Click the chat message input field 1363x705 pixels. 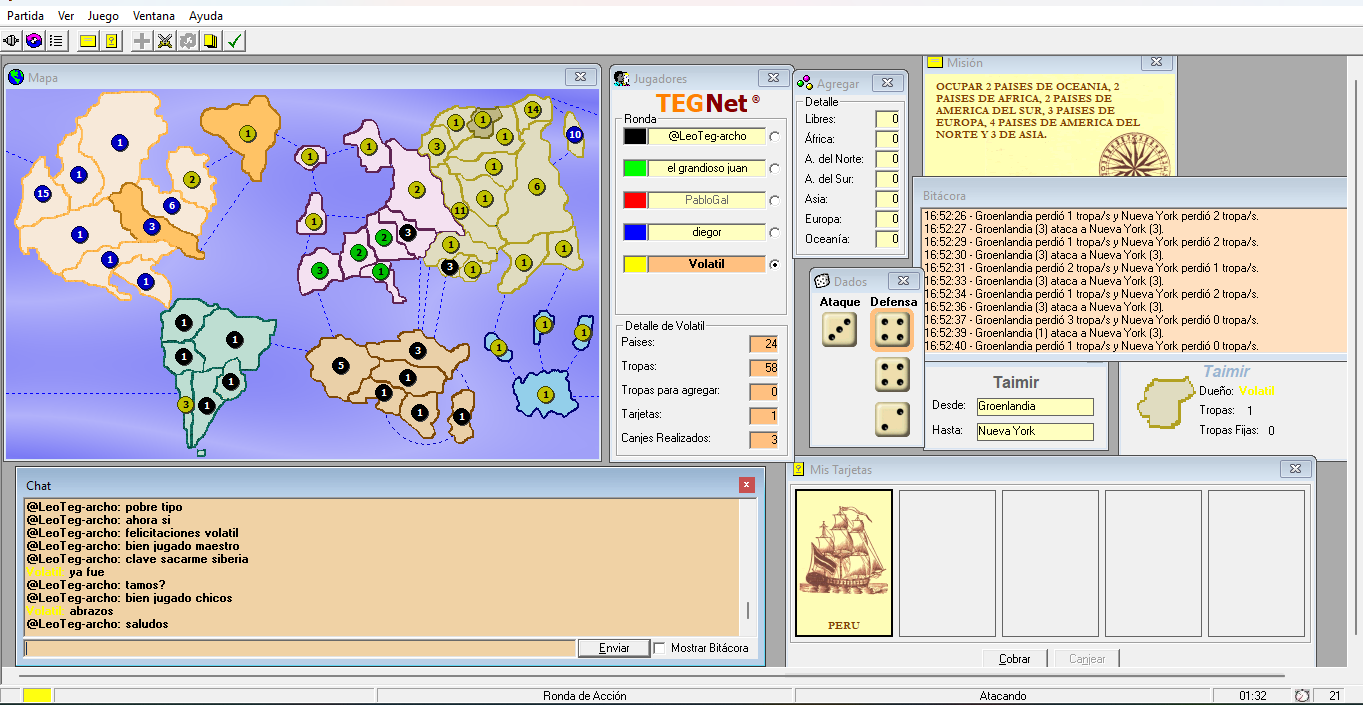point(300,648)
